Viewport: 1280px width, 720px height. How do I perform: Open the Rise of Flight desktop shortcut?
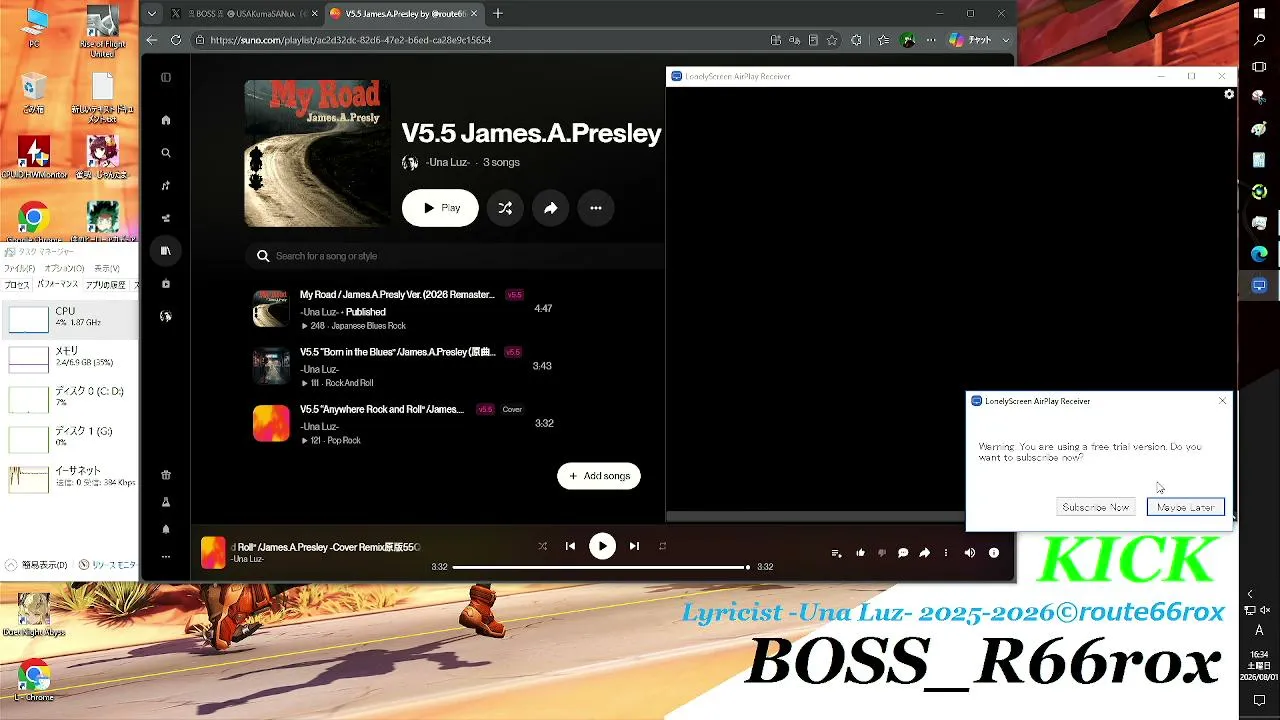click(102, 33)
